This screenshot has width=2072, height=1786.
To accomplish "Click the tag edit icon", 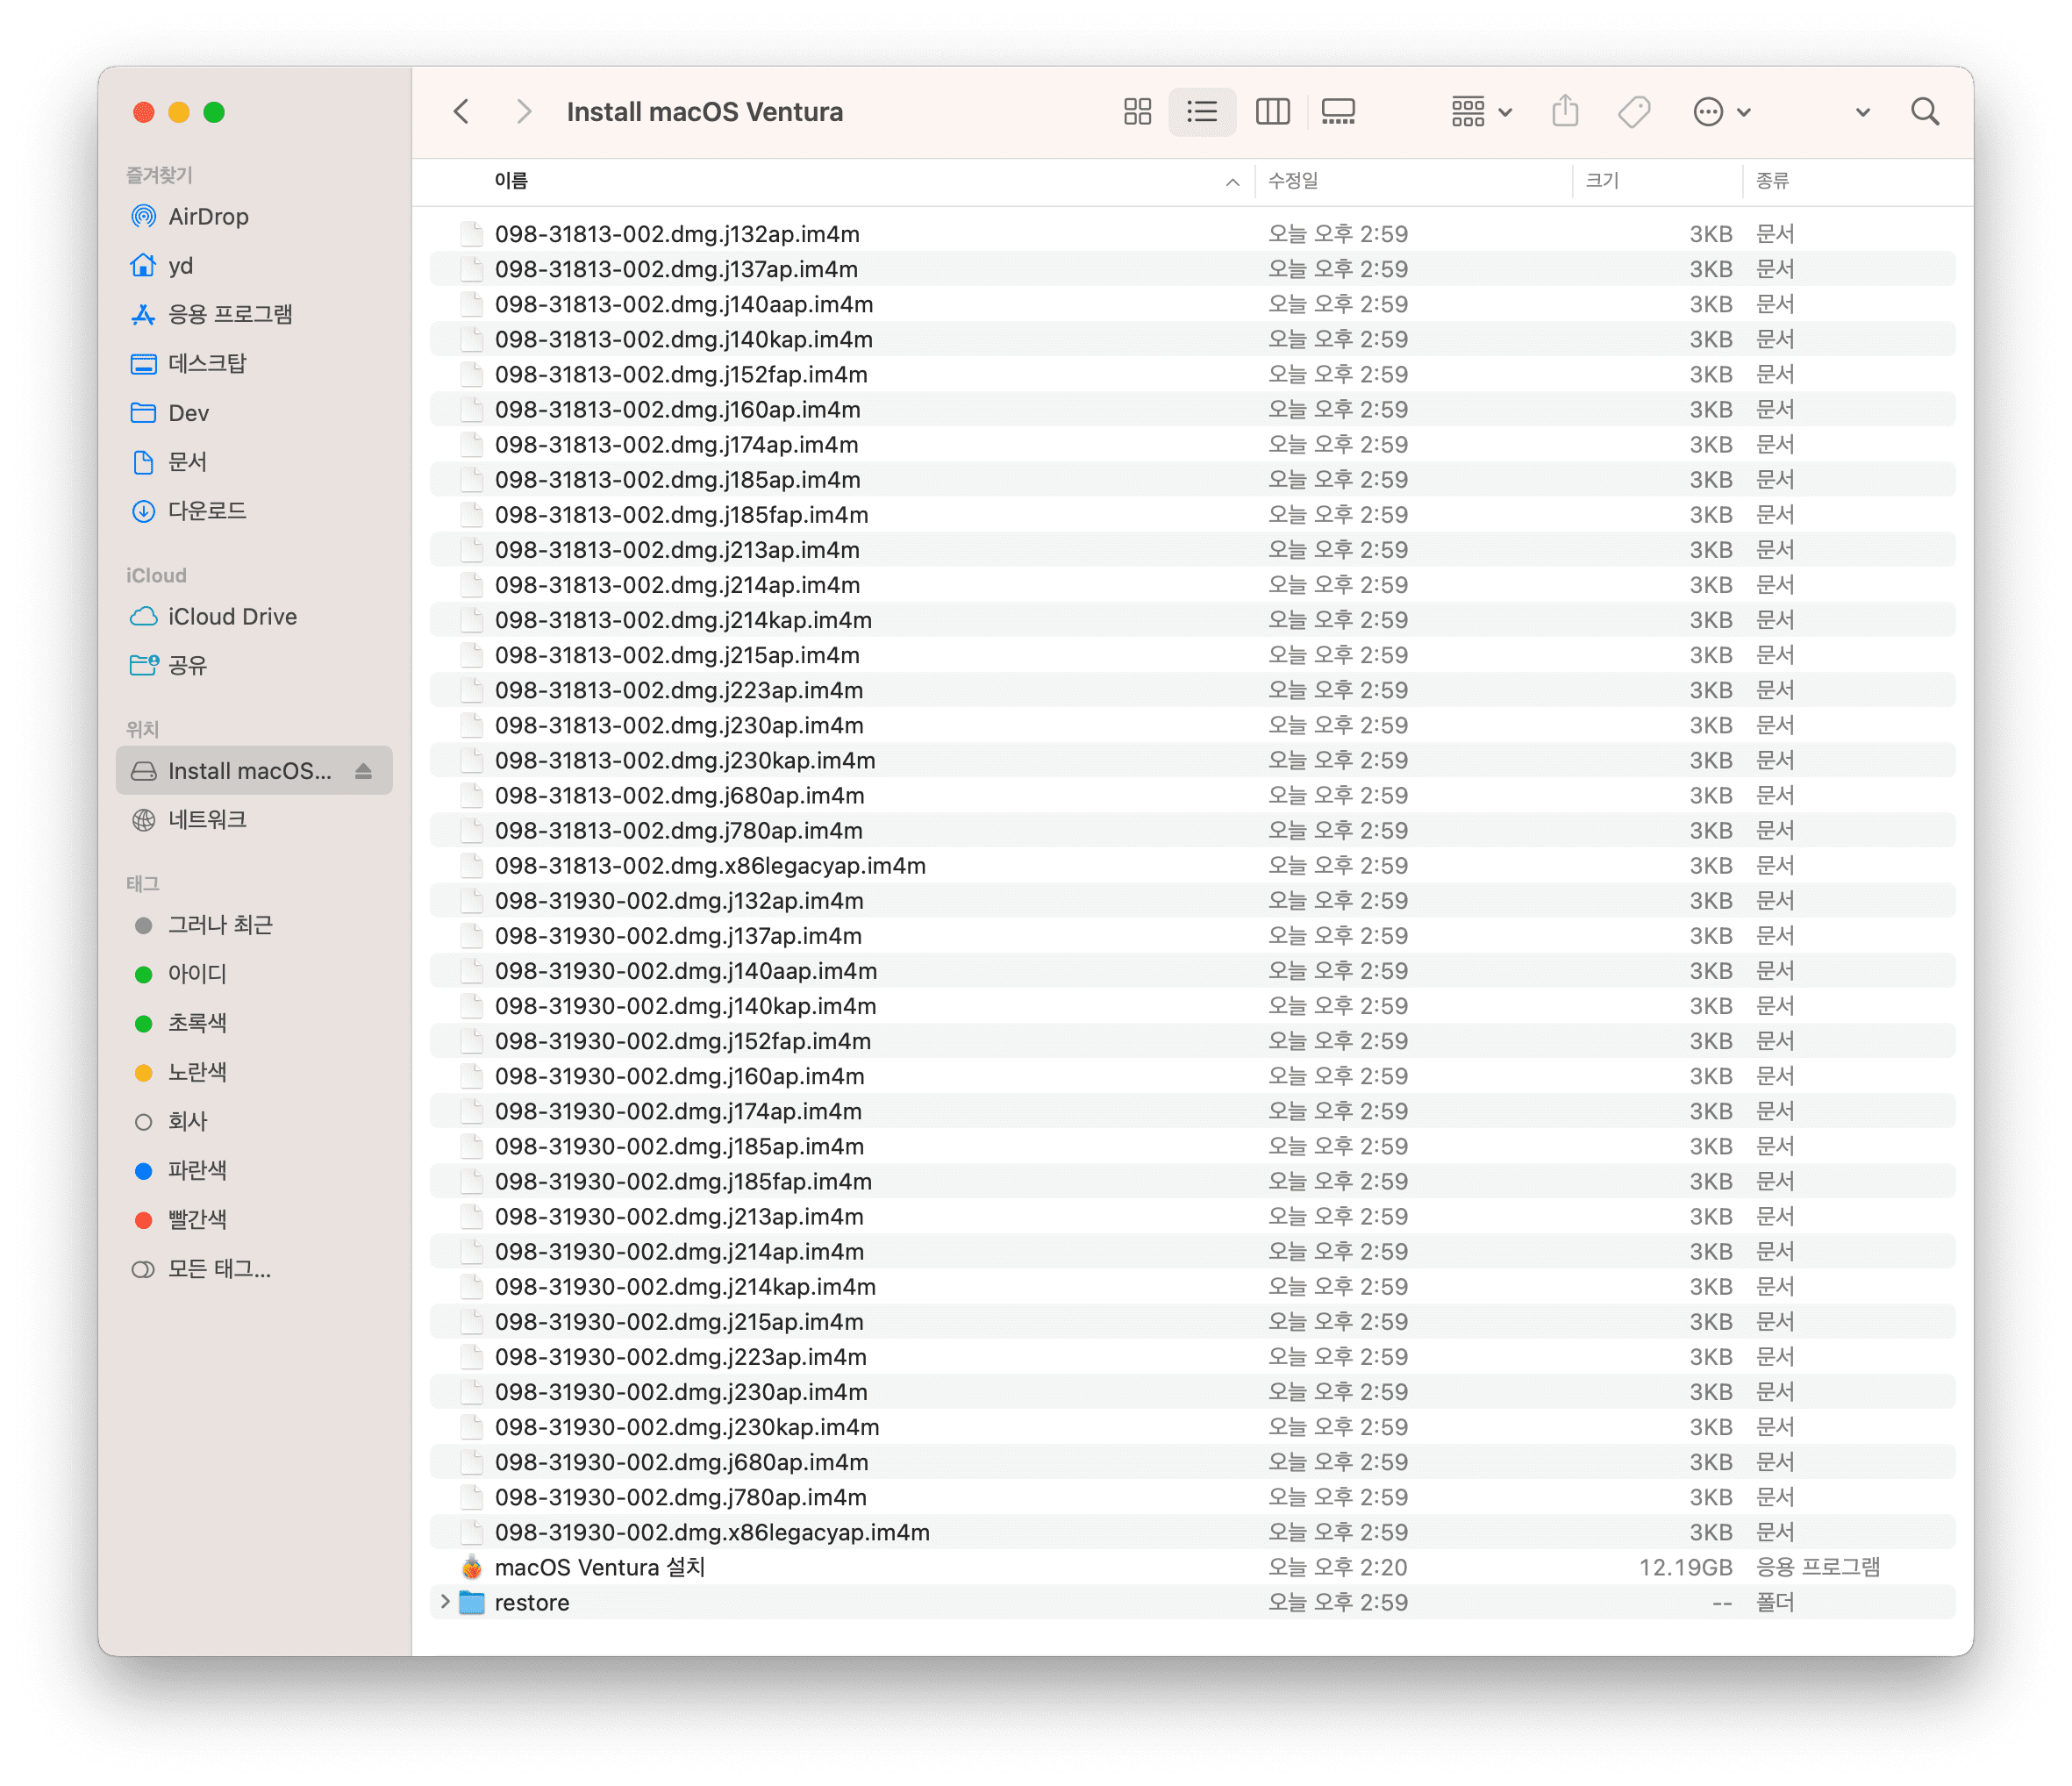I will point(1633,111).
